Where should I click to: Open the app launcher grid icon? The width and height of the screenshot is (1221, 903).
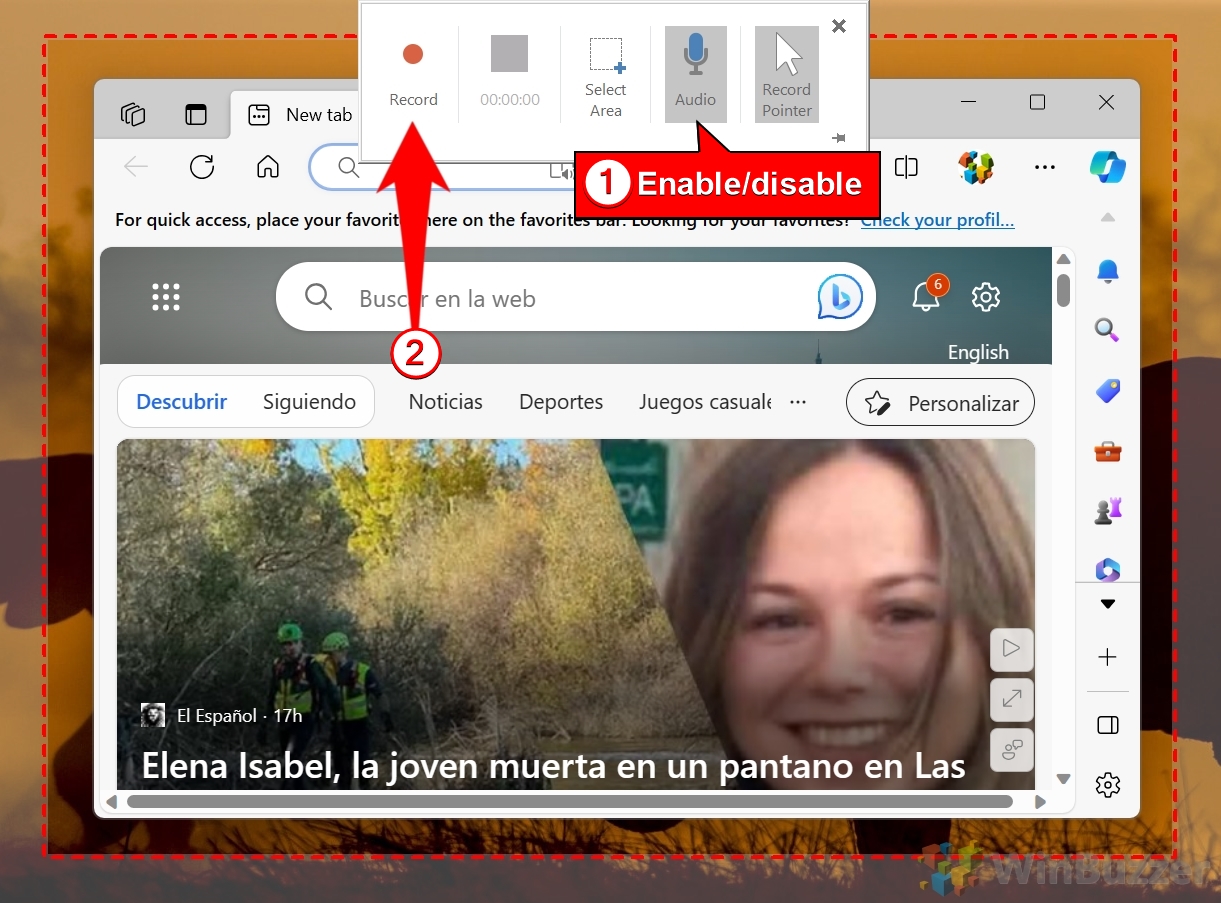click(x=166, y=297)
